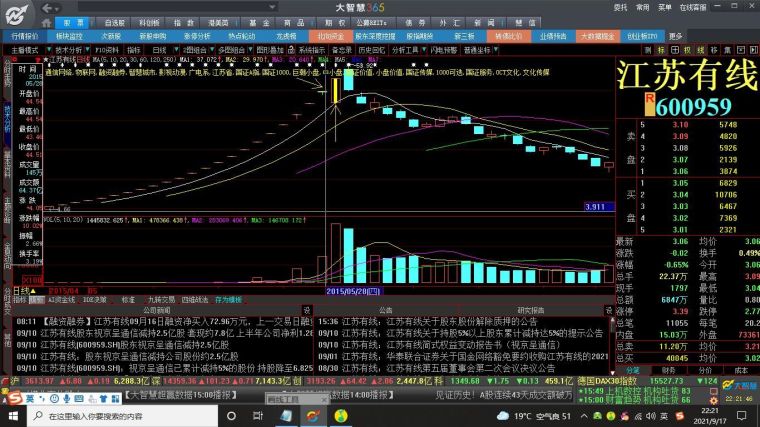Select the 四维战法 indicator tab

(194, 300)
